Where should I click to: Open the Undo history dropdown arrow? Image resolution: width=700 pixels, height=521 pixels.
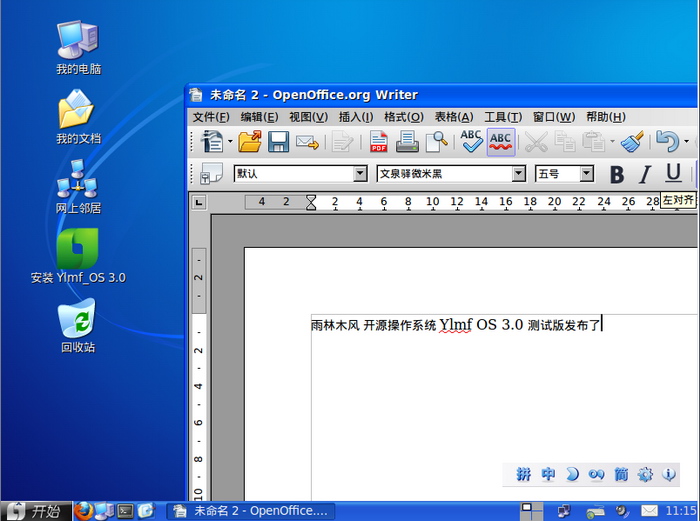686,142
